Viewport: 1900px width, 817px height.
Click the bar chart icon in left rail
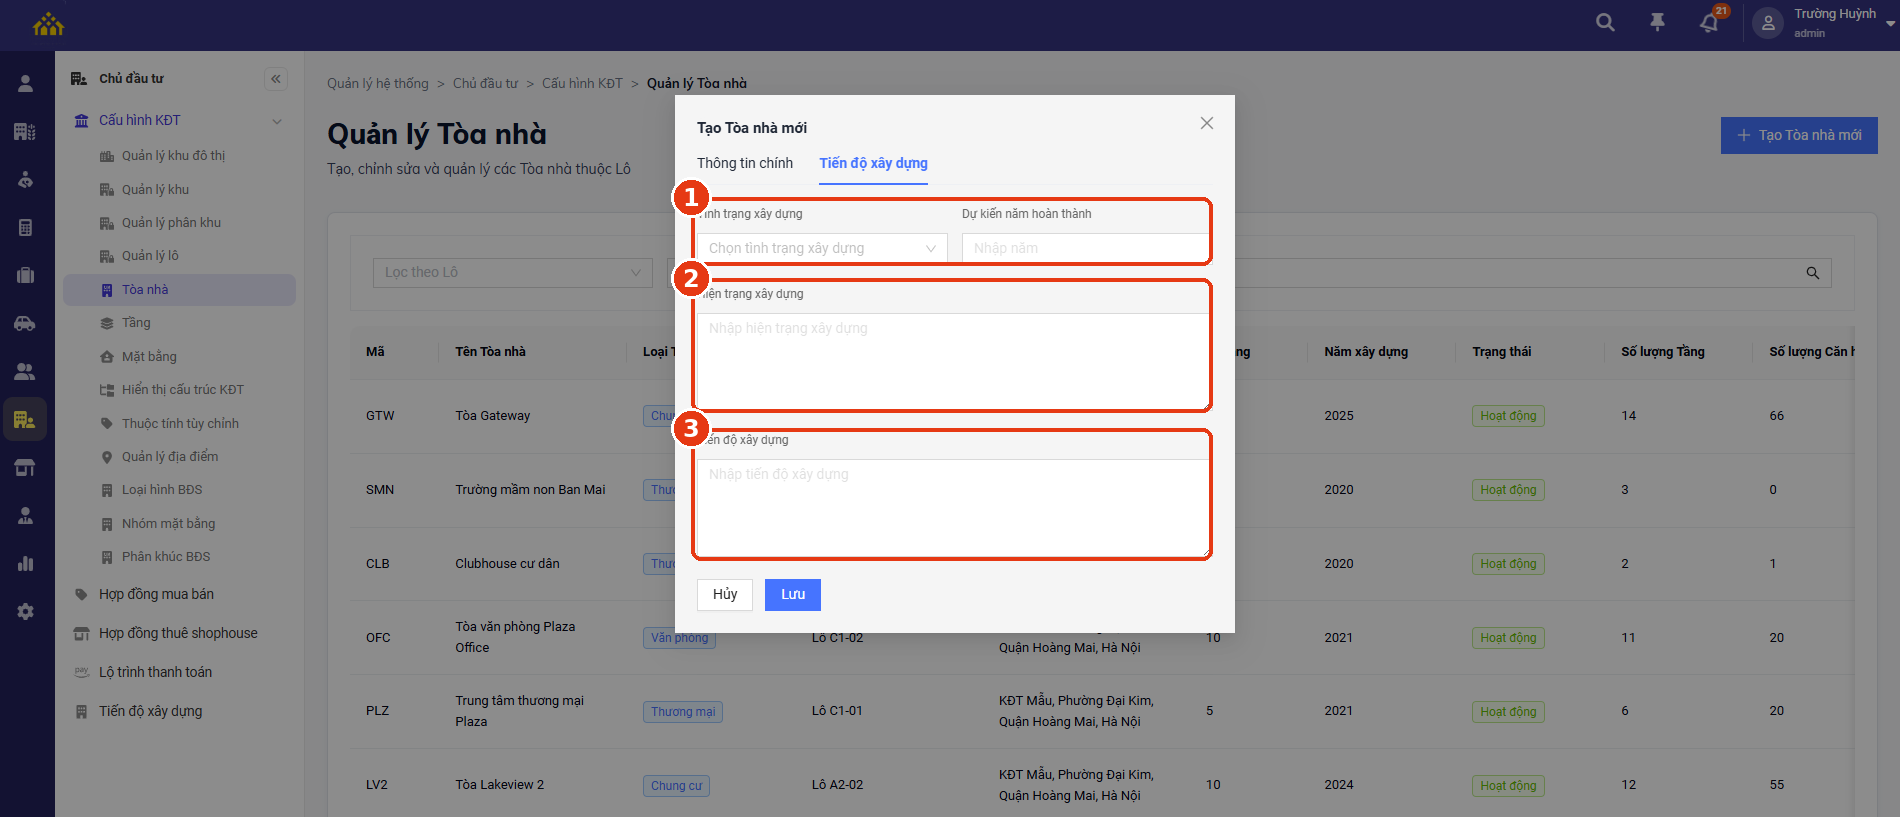click(26, 563)
